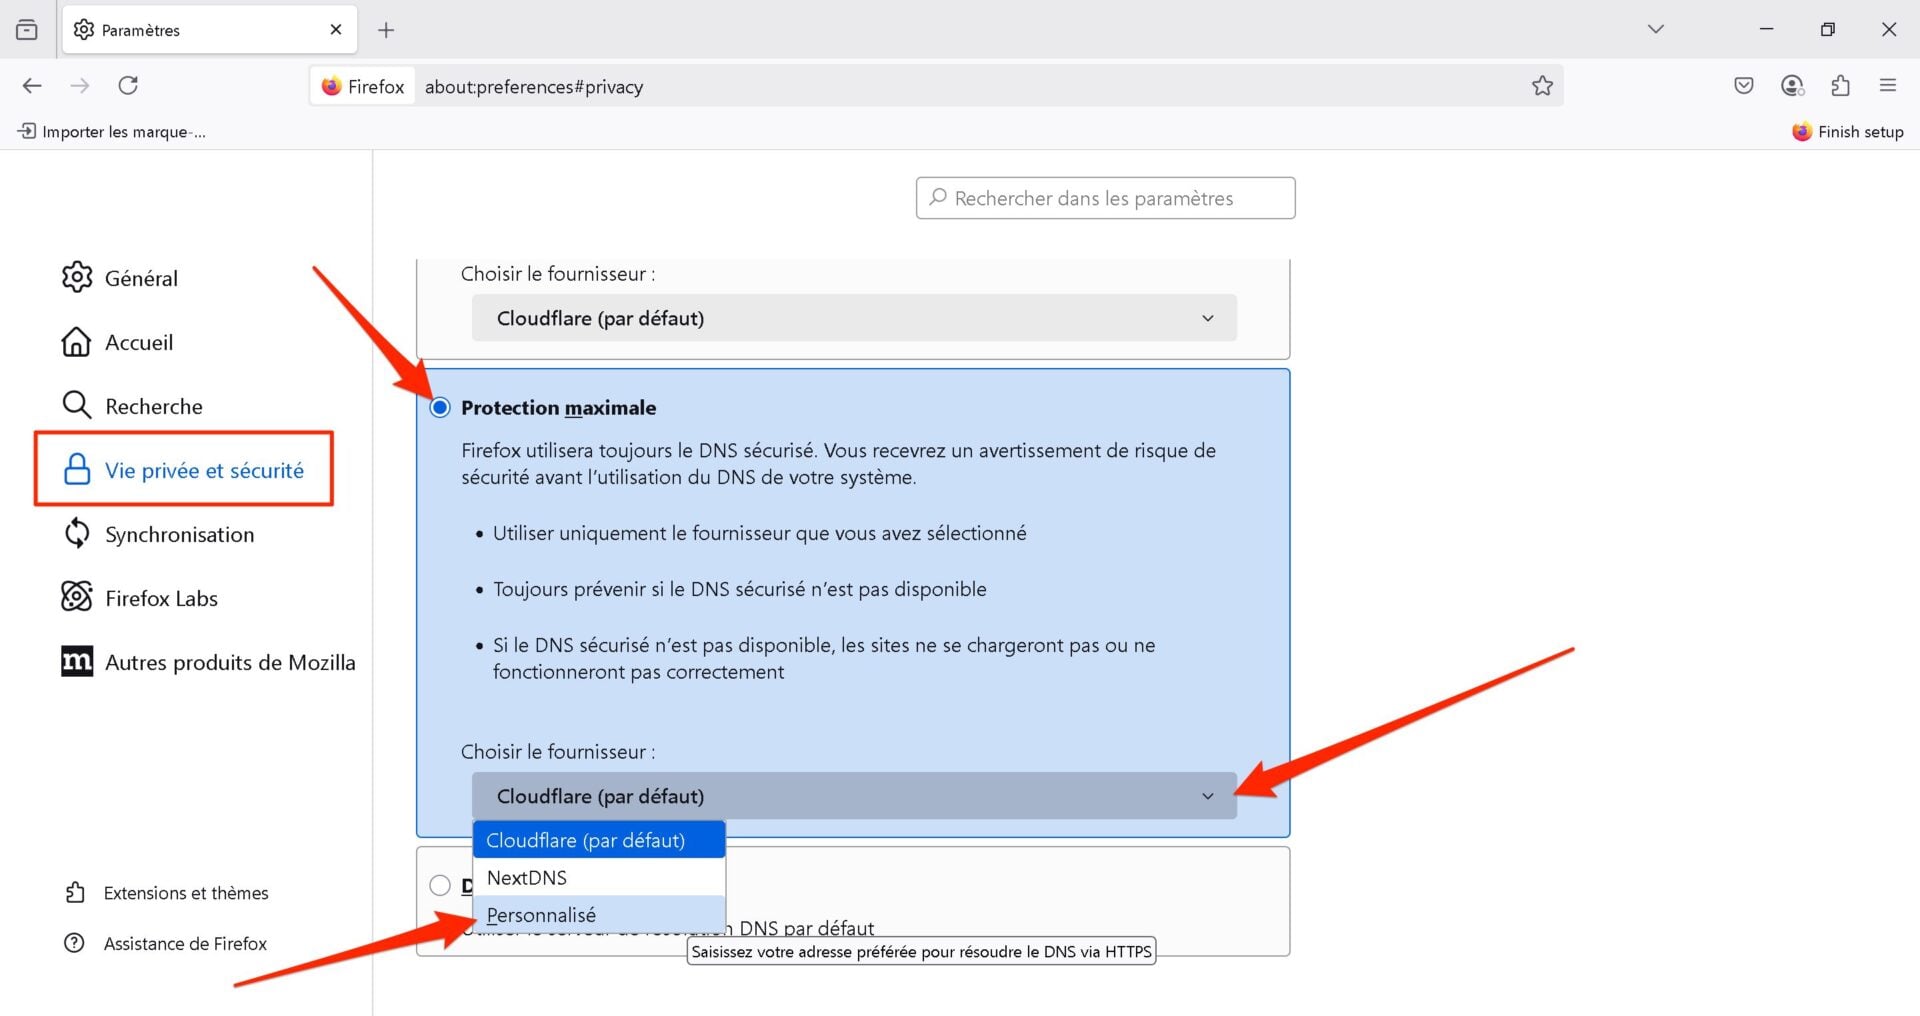
Task: Select the radio button below the provider list
Action: click(x=440, y=885)
